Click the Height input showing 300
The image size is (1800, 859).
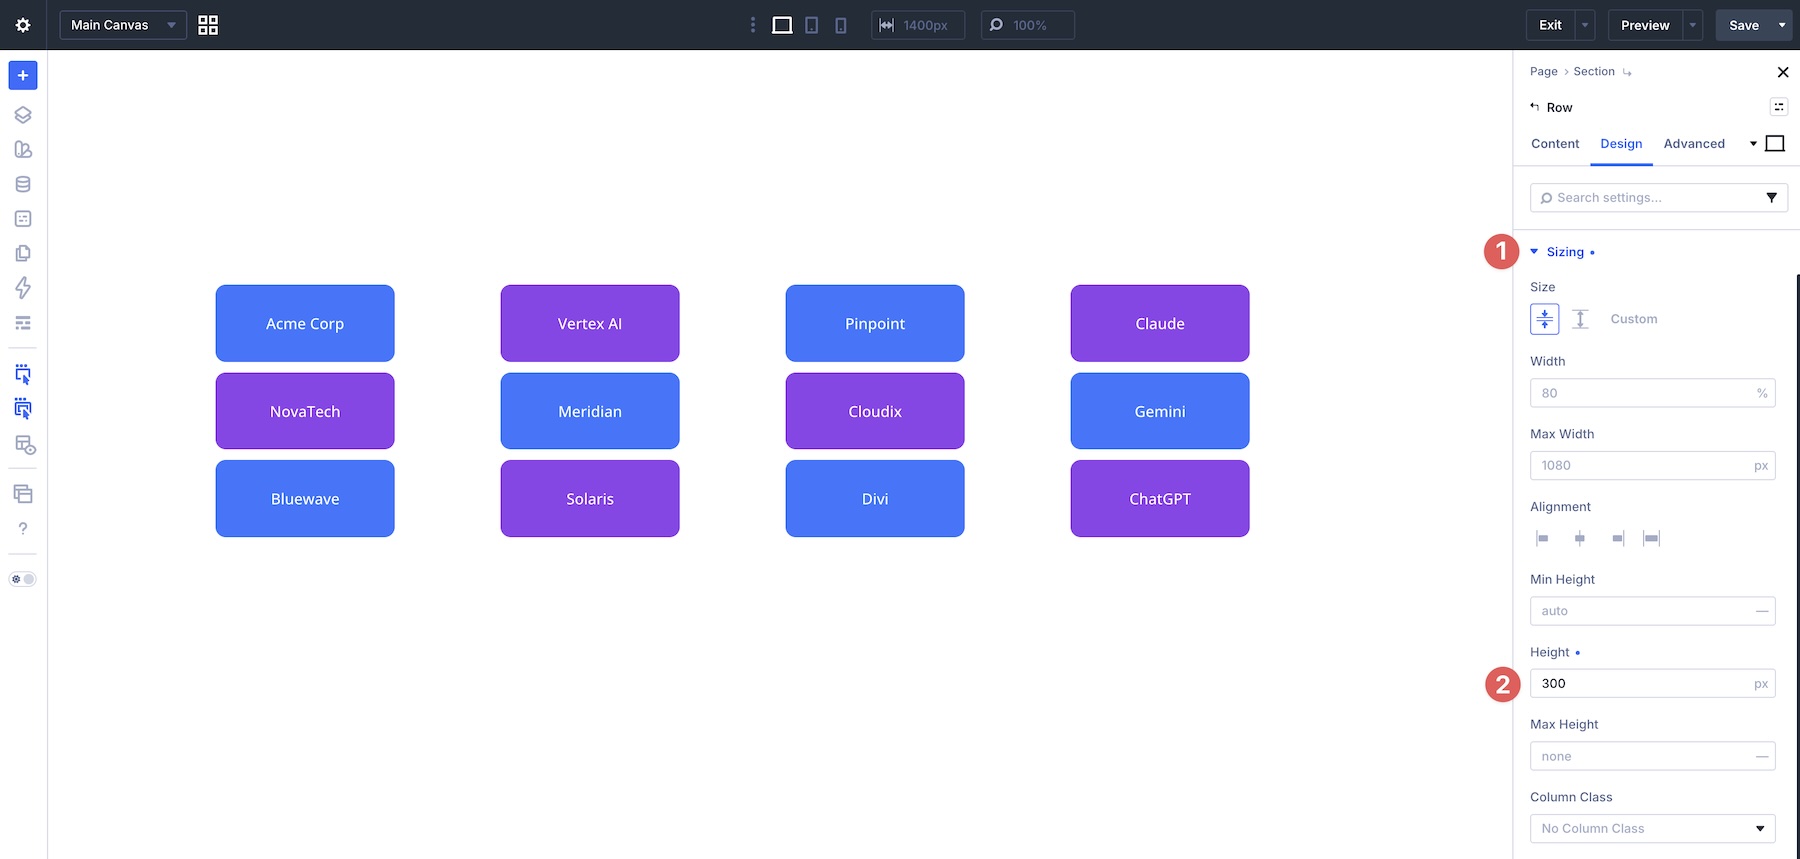click(x=1652, y=684)
